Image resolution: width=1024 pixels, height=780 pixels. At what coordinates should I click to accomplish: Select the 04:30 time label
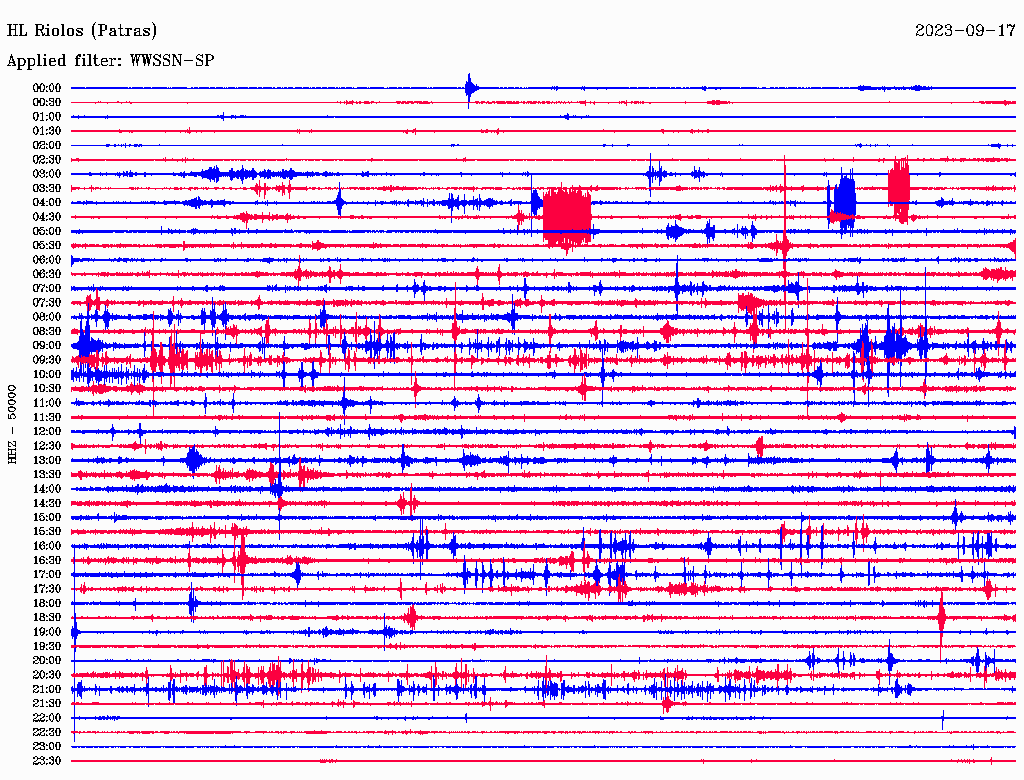pyautogui.click(x=47, y=217)
